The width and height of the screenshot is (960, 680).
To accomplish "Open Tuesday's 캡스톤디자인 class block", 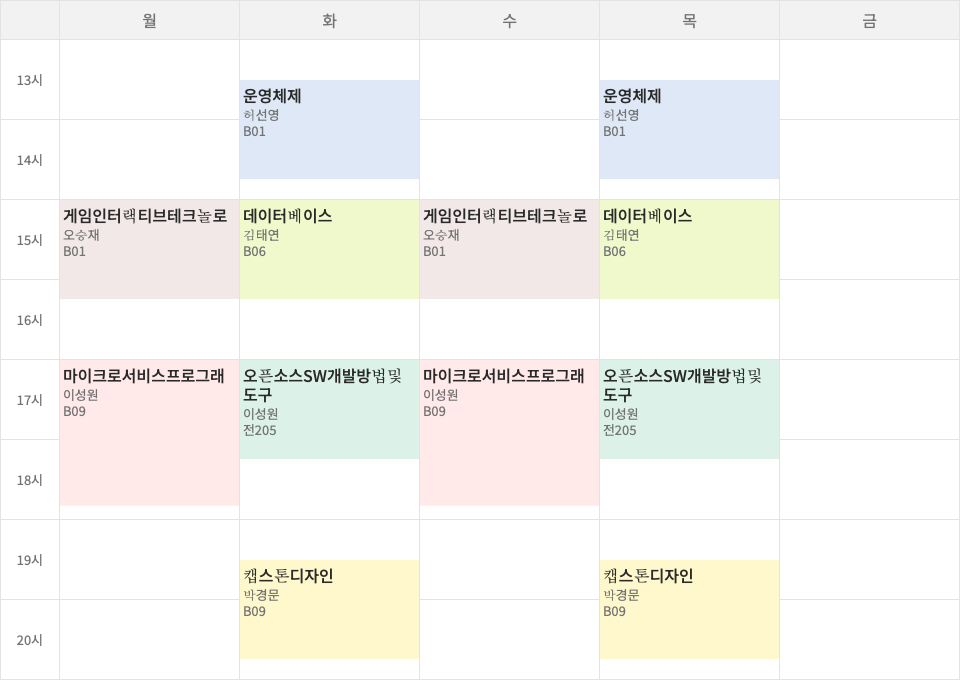I will [329, 610].
